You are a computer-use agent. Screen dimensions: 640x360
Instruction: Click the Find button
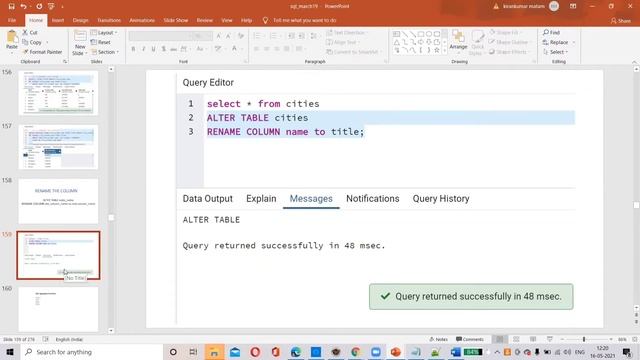point(551,32)
